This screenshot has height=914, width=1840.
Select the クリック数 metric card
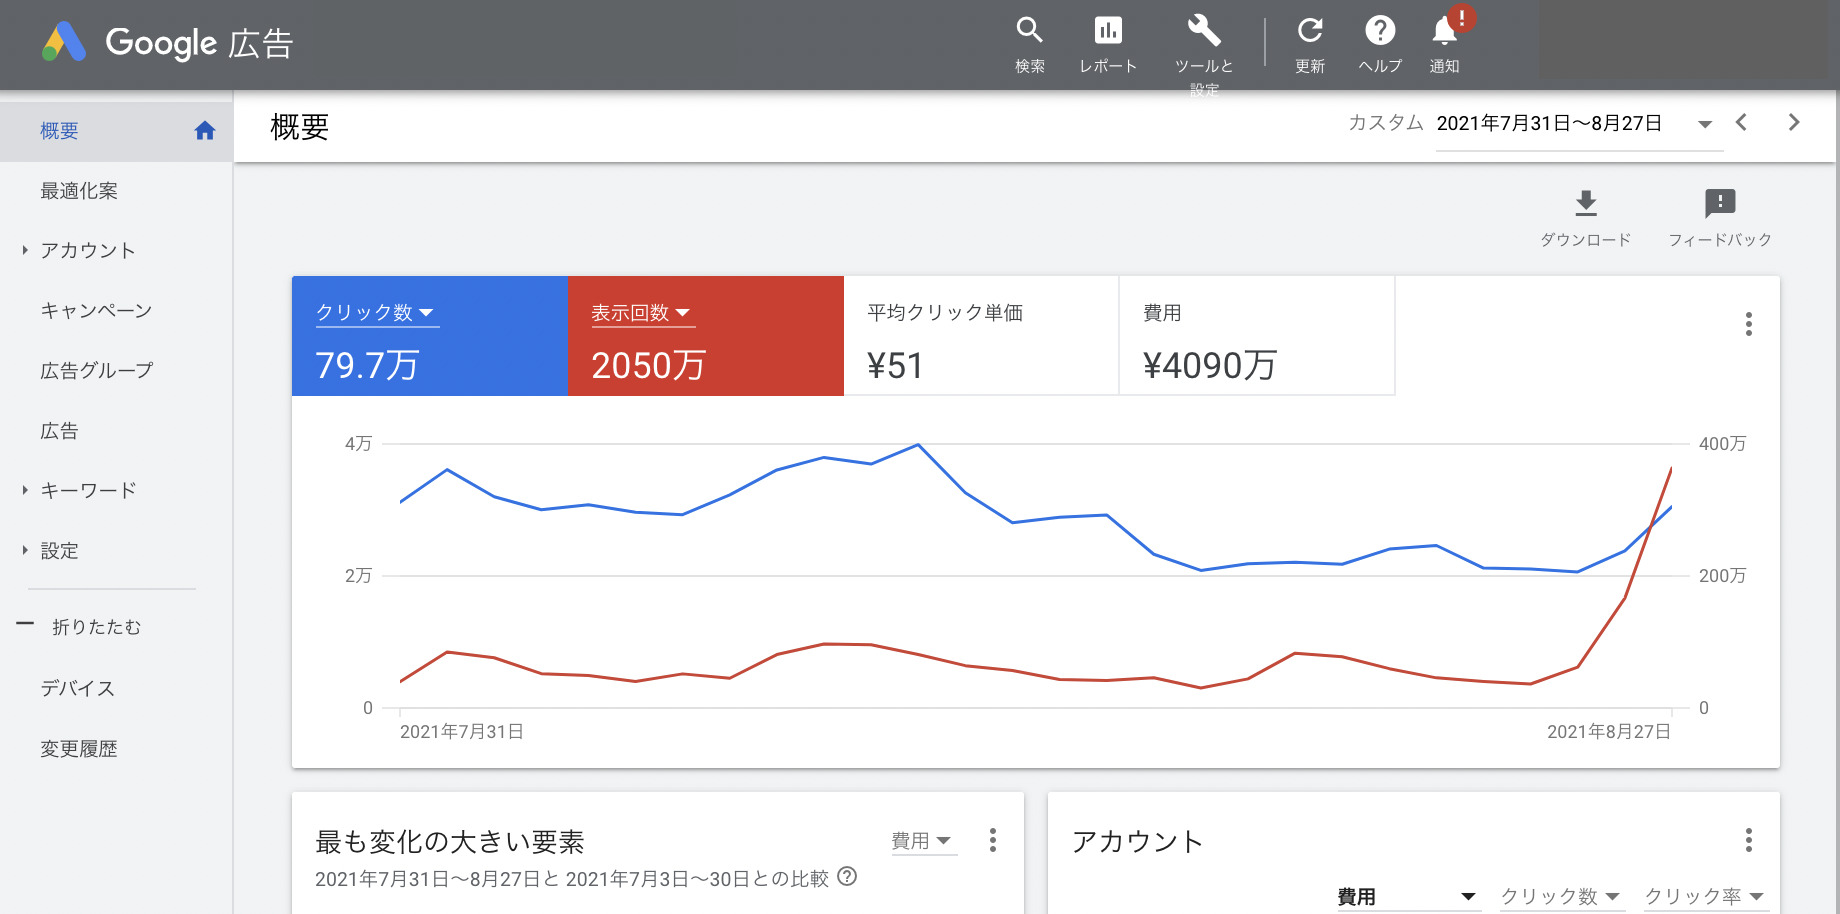(x=428, y=336)
